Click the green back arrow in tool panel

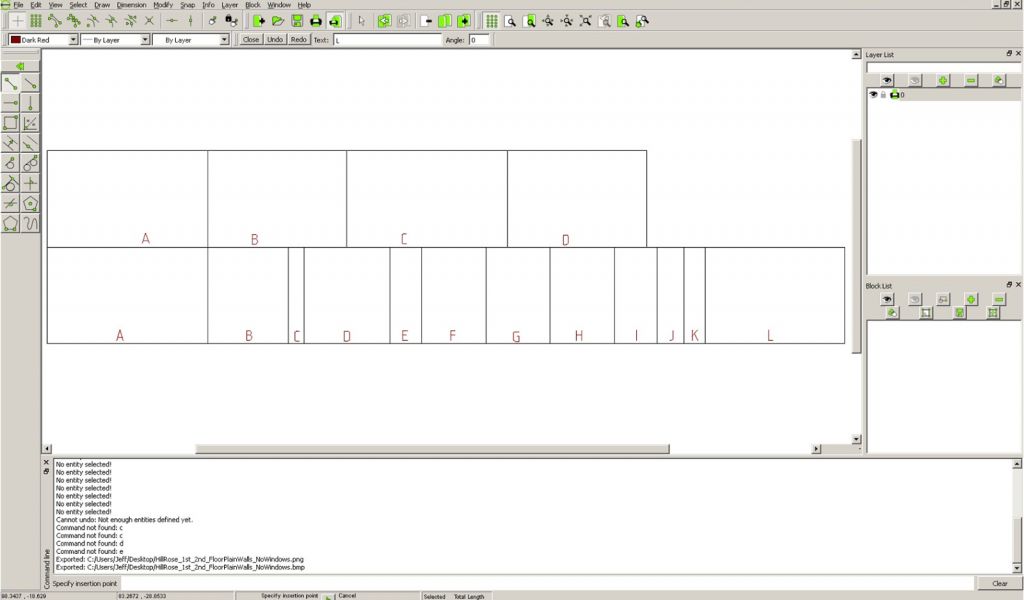[20, 66]
